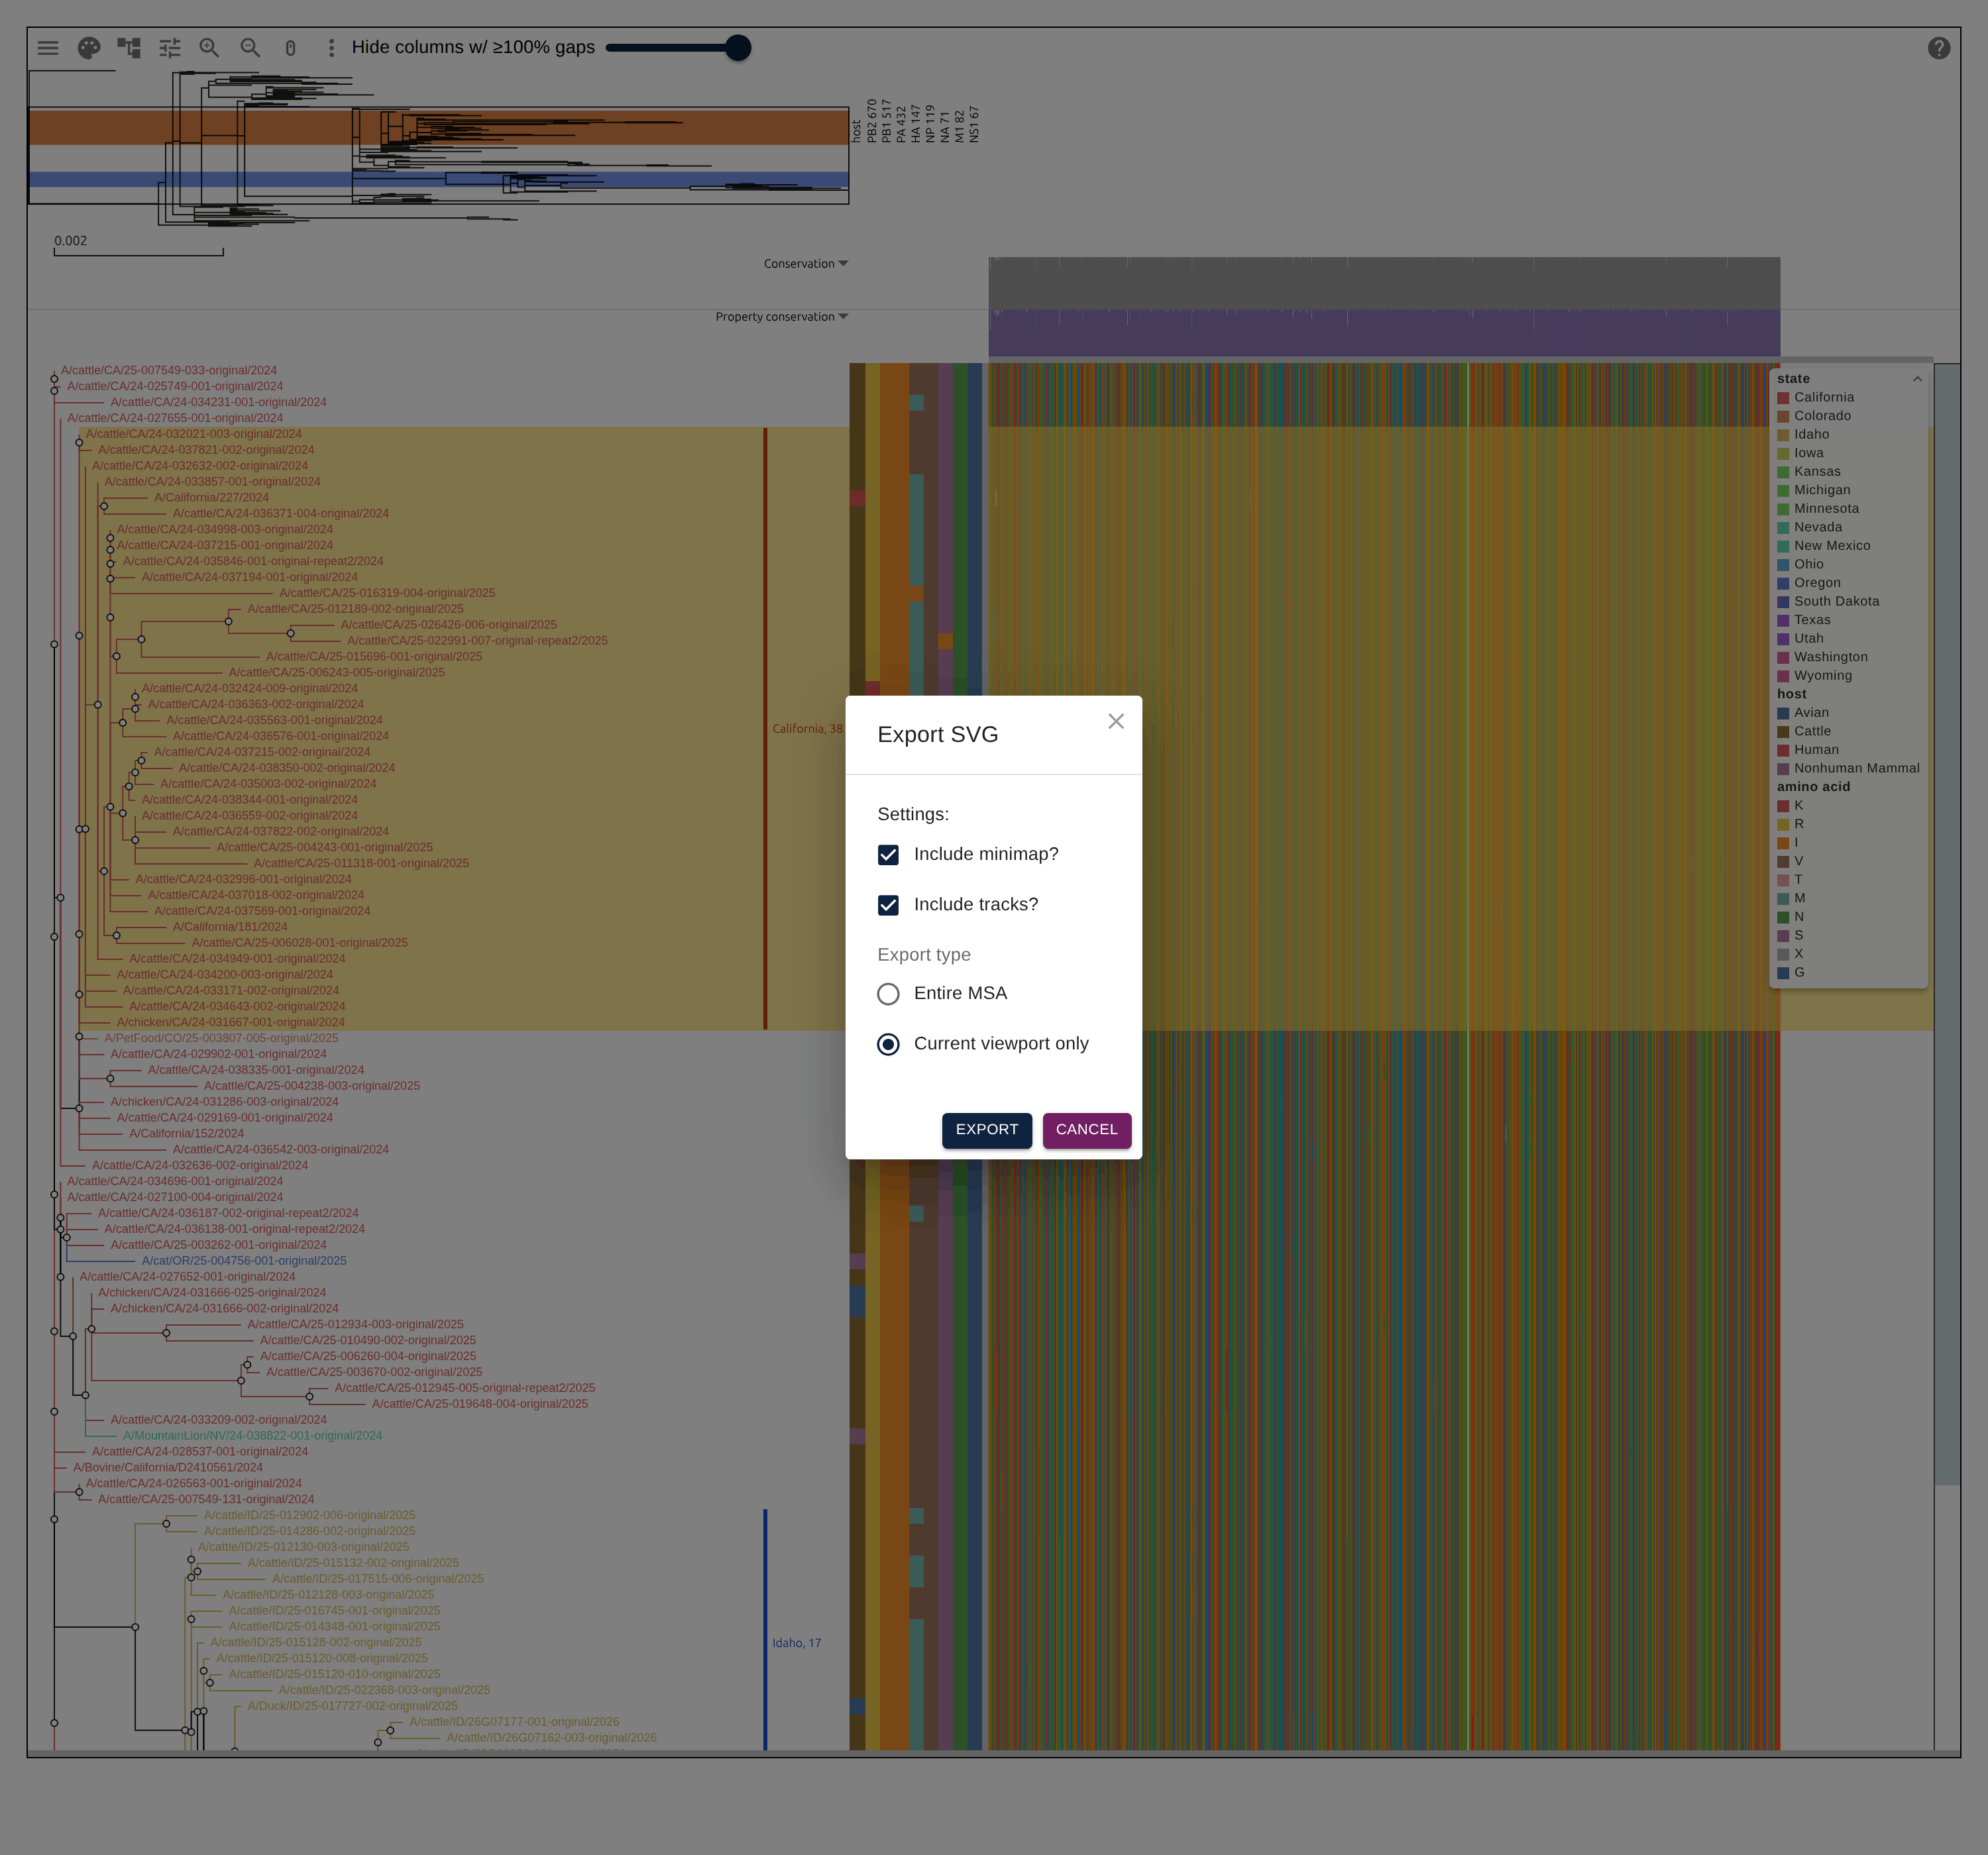Open the tune sliders settings icon
The height and width of the screenshot is (1855, 1988).
point(170,48)
